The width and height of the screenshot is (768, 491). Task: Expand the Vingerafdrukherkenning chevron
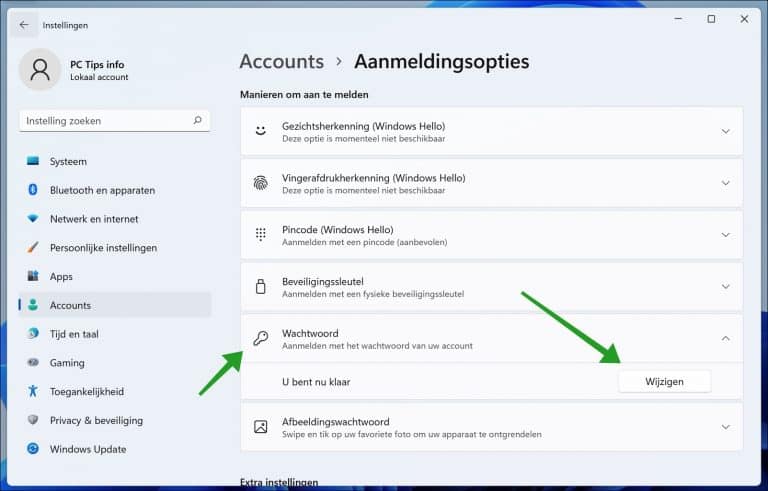pos(725,183)
